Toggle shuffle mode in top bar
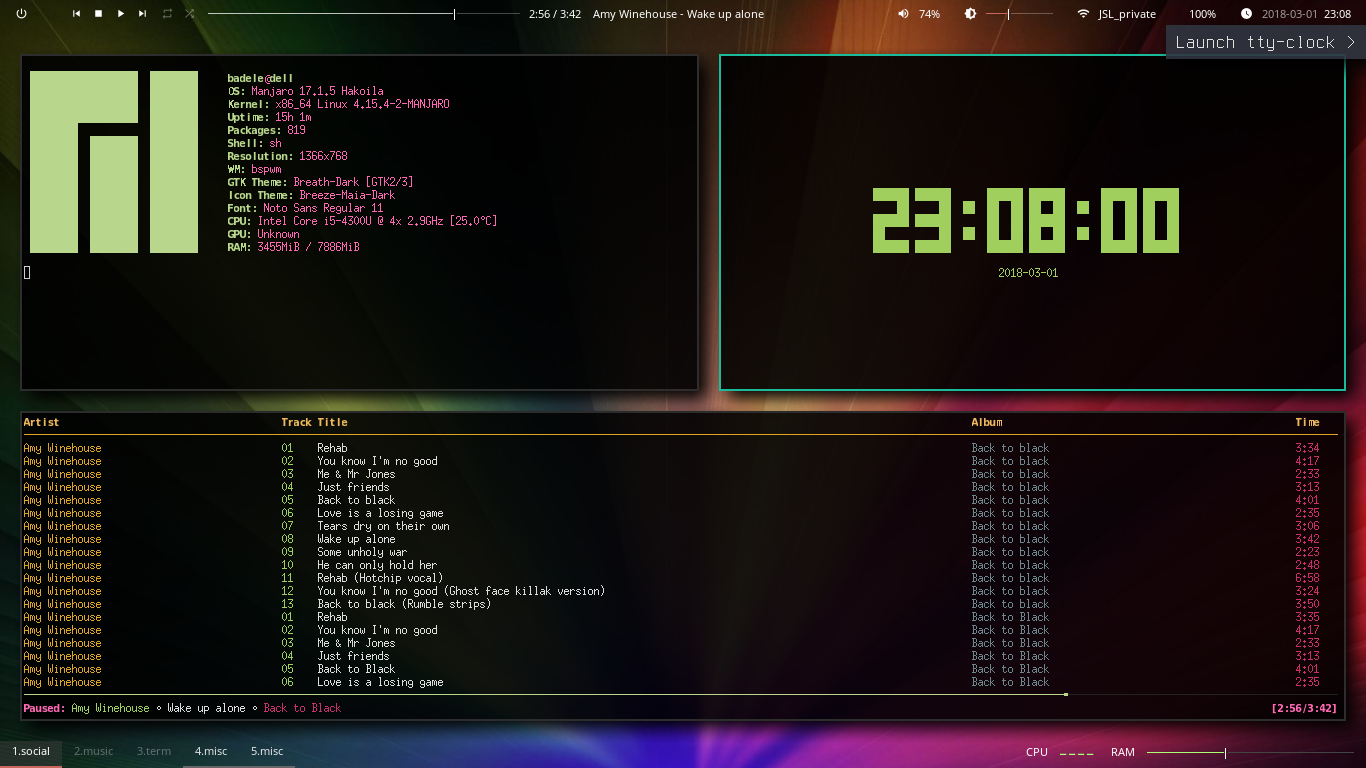This screenshot has width=1366, height=768. [x=190, y=14]
